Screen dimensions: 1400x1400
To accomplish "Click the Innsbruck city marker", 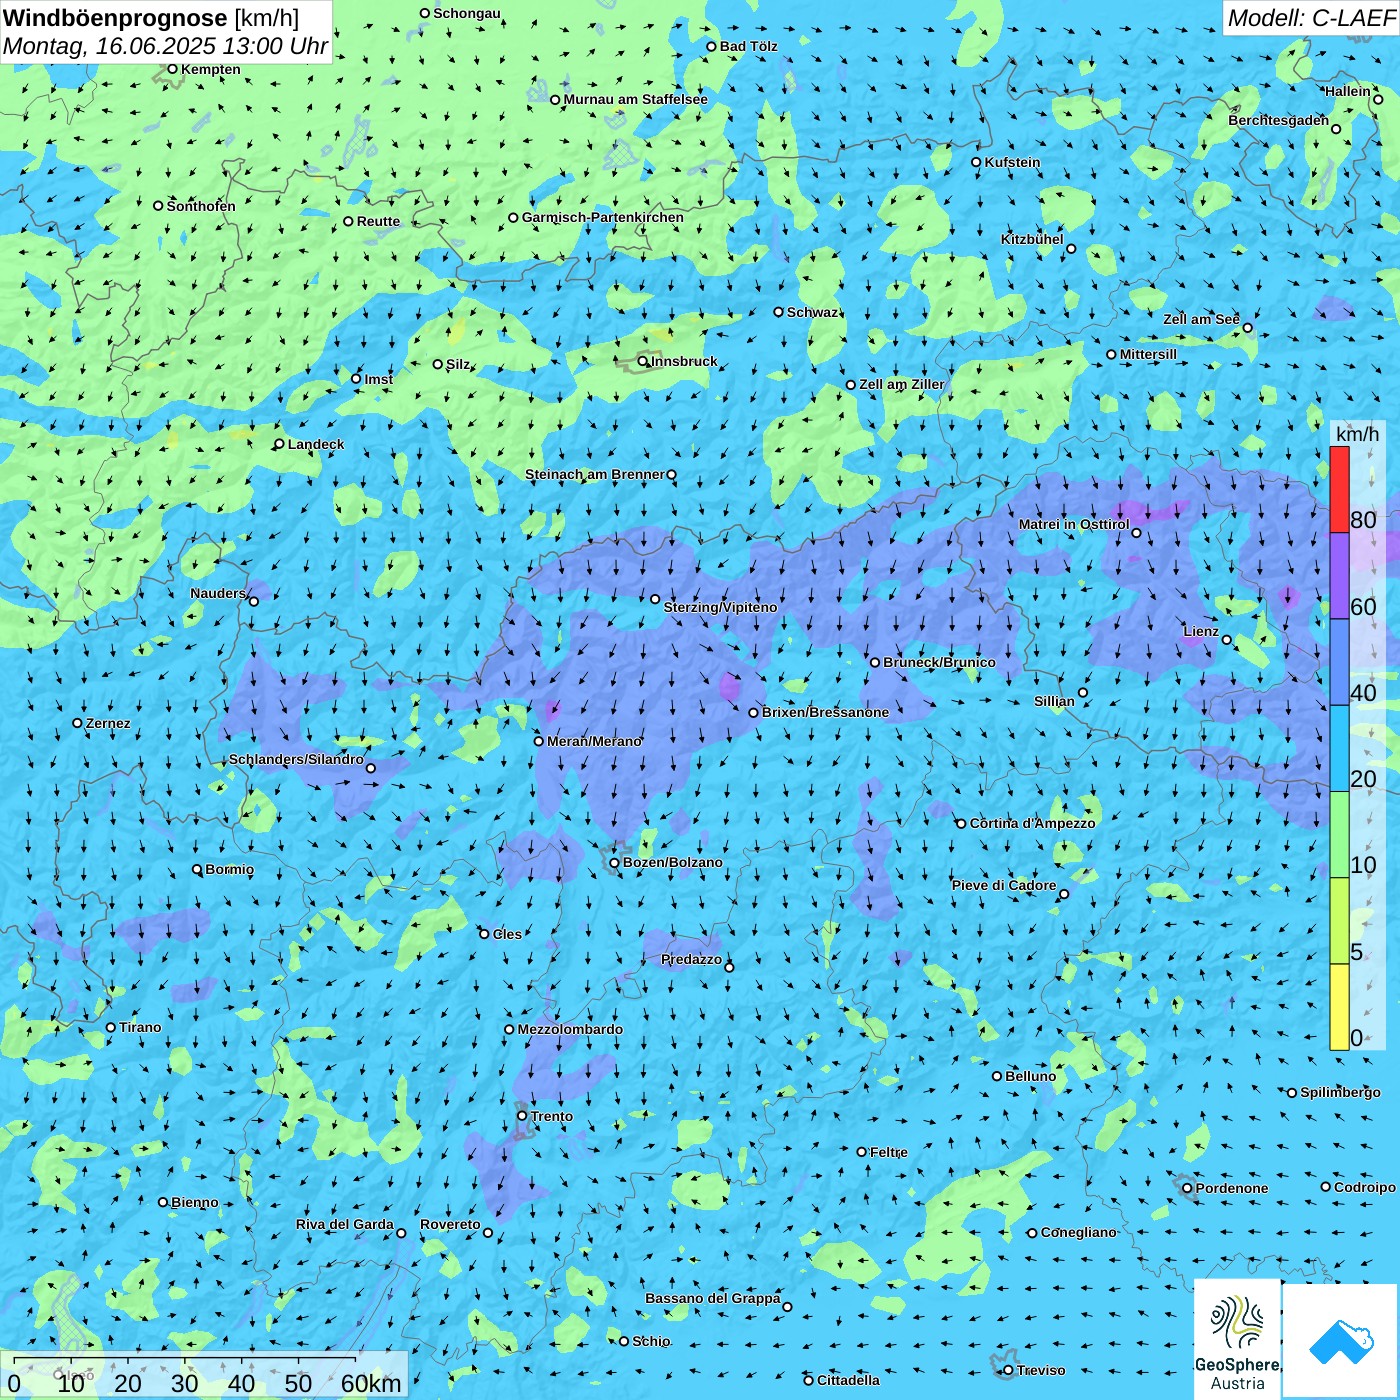I will click(643, 362).
